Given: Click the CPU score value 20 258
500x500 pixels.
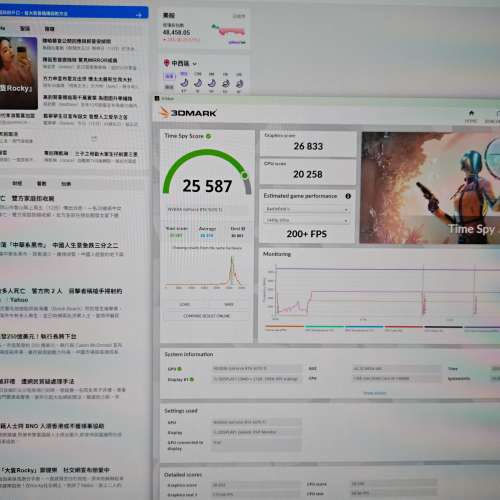Looking at the screenshot, I should pos(308,174).
